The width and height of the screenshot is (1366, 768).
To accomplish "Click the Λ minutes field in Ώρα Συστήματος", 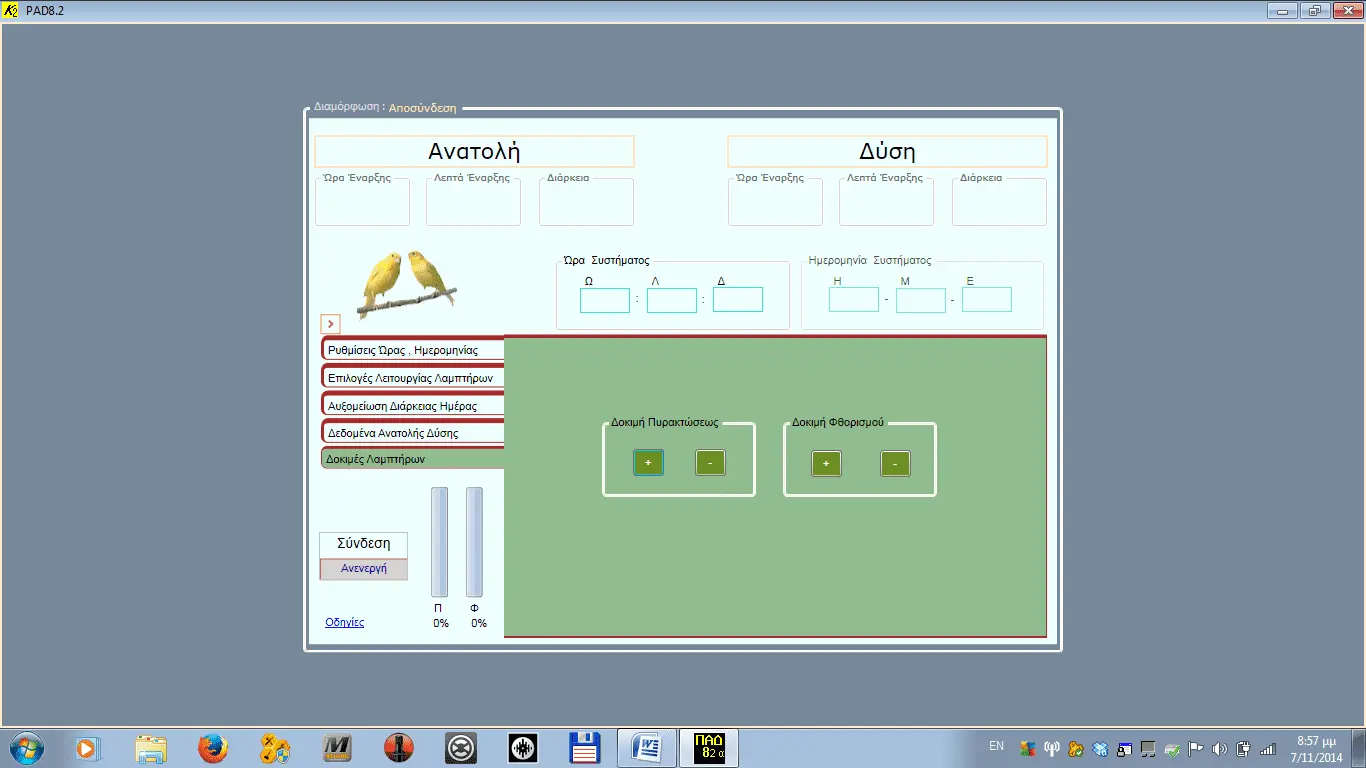I will [672, 300].
